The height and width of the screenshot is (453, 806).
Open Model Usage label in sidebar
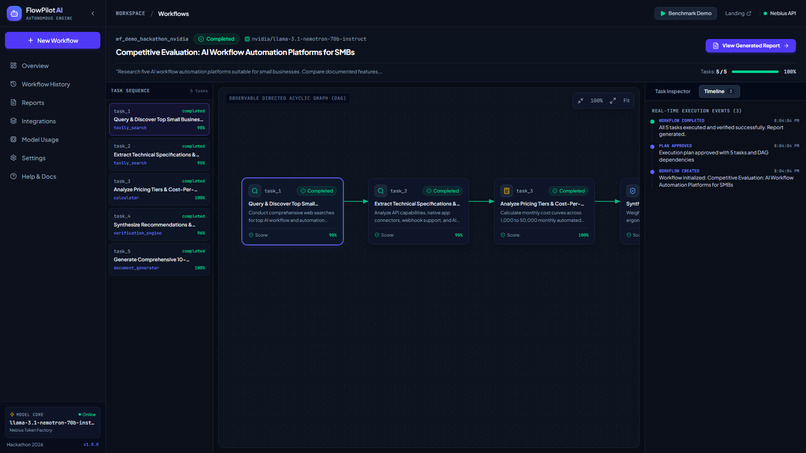40,140
